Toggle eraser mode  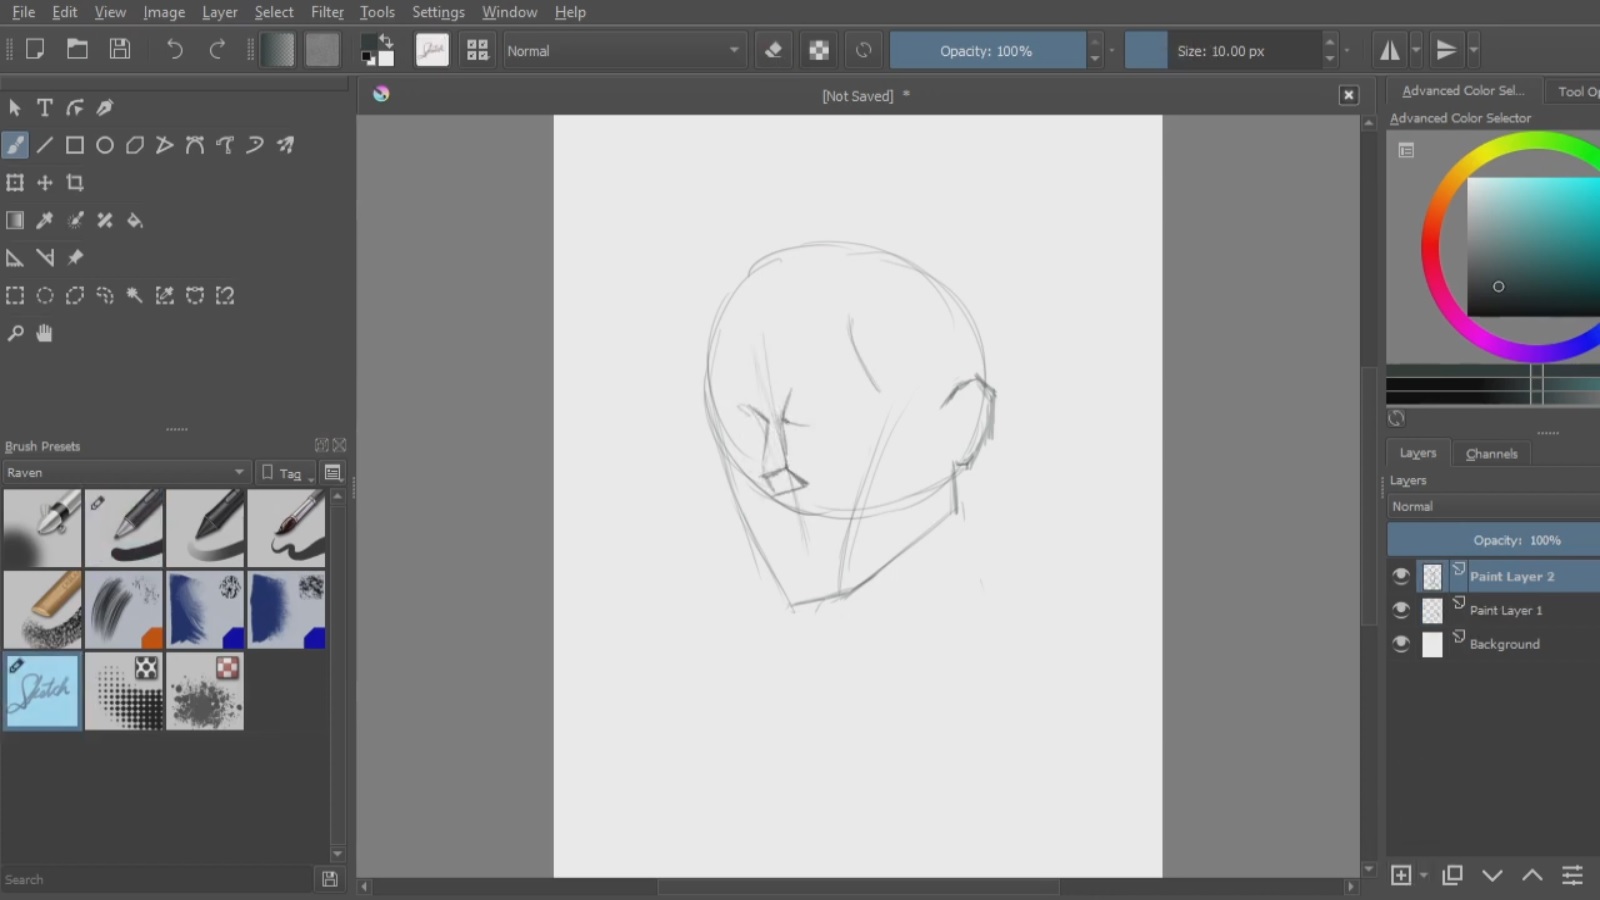click(x=773, y=50)
